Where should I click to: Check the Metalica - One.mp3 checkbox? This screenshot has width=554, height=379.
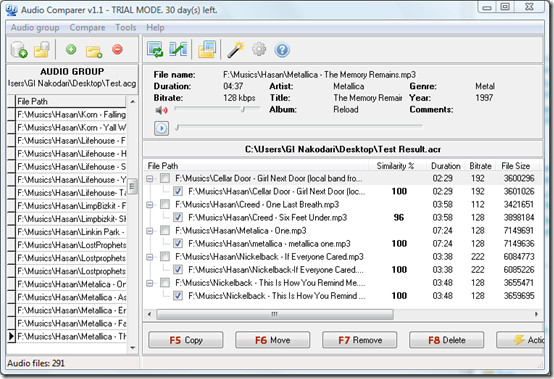tap(165, 231)
